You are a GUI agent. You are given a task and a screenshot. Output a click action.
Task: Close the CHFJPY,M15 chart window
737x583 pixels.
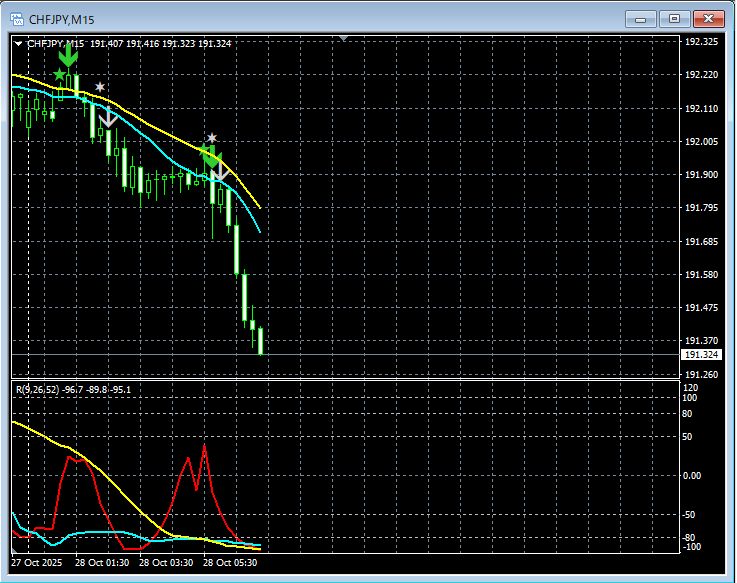click(709, 19)
